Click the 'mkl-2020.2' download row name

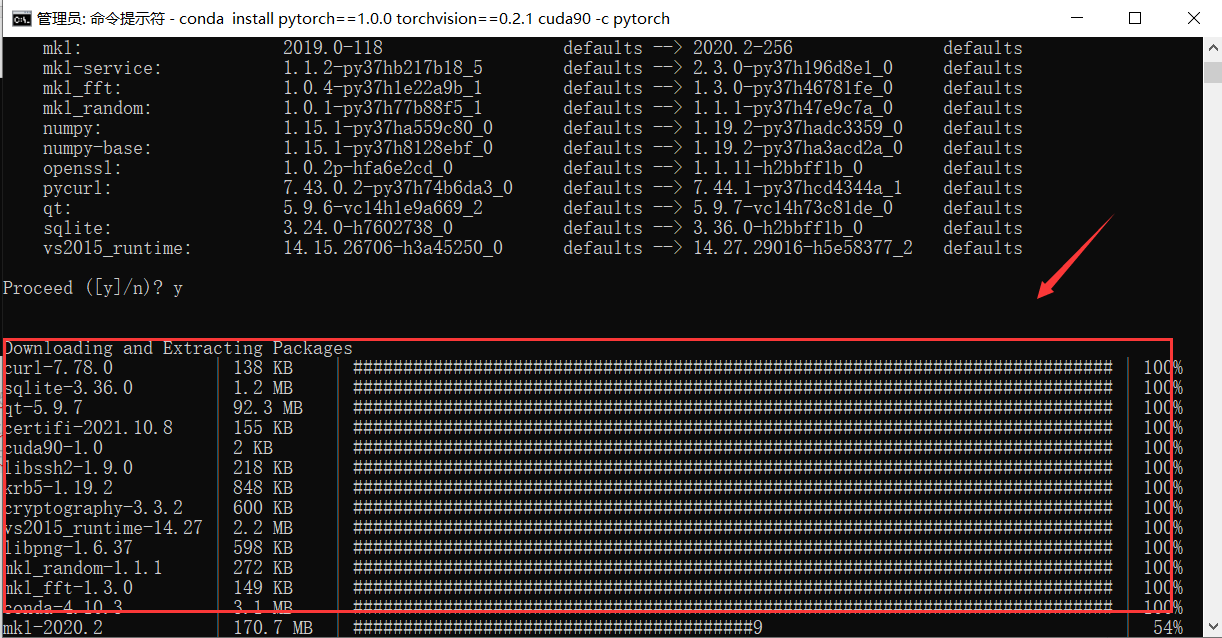(53, 628)
